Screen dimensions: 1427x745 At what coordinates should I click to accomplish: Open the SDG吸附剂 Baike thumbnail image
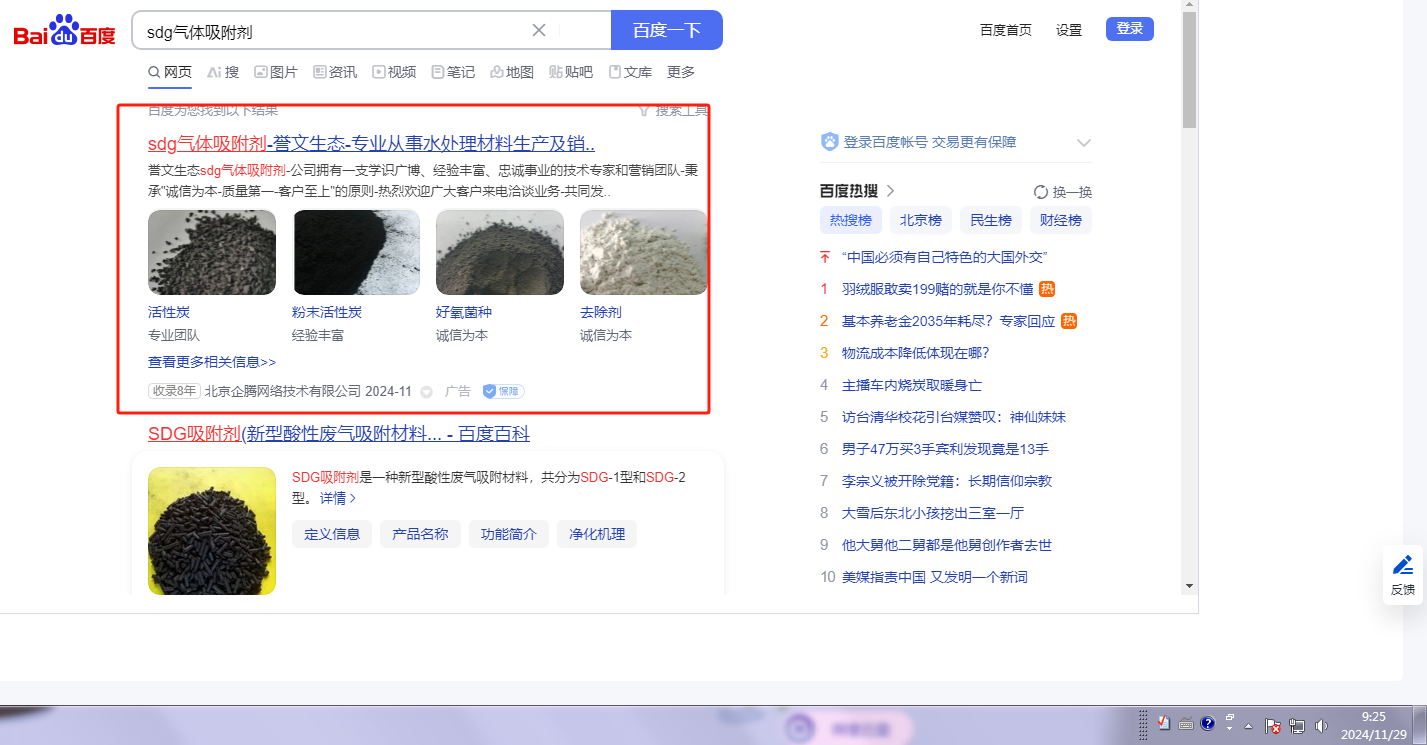point(212,531)
